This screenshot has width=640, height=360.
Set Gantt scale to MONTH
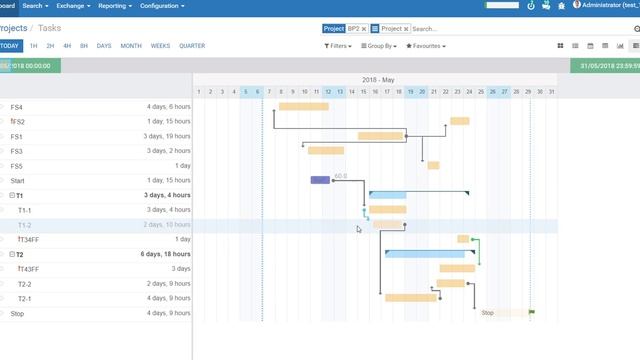[131, 46]
